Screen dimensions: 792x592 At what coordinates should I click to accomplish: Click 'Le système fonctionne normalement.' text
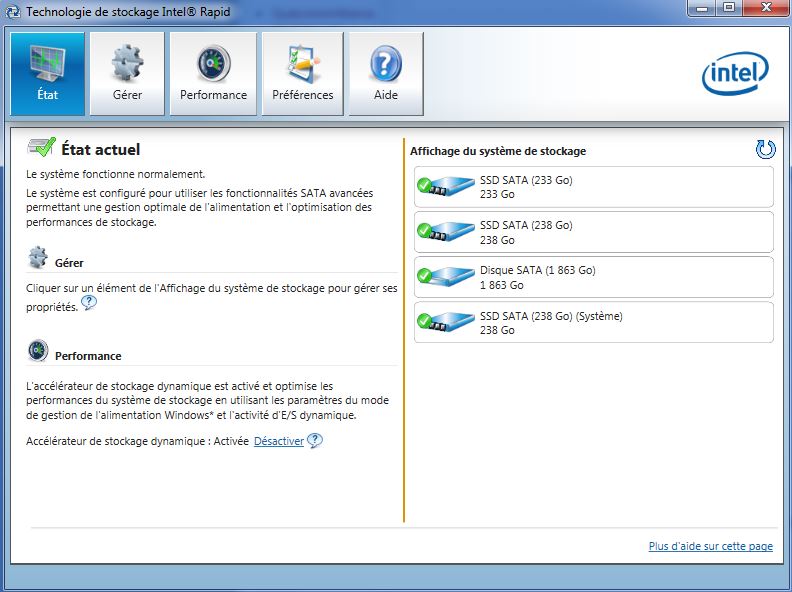click(116, 174)
